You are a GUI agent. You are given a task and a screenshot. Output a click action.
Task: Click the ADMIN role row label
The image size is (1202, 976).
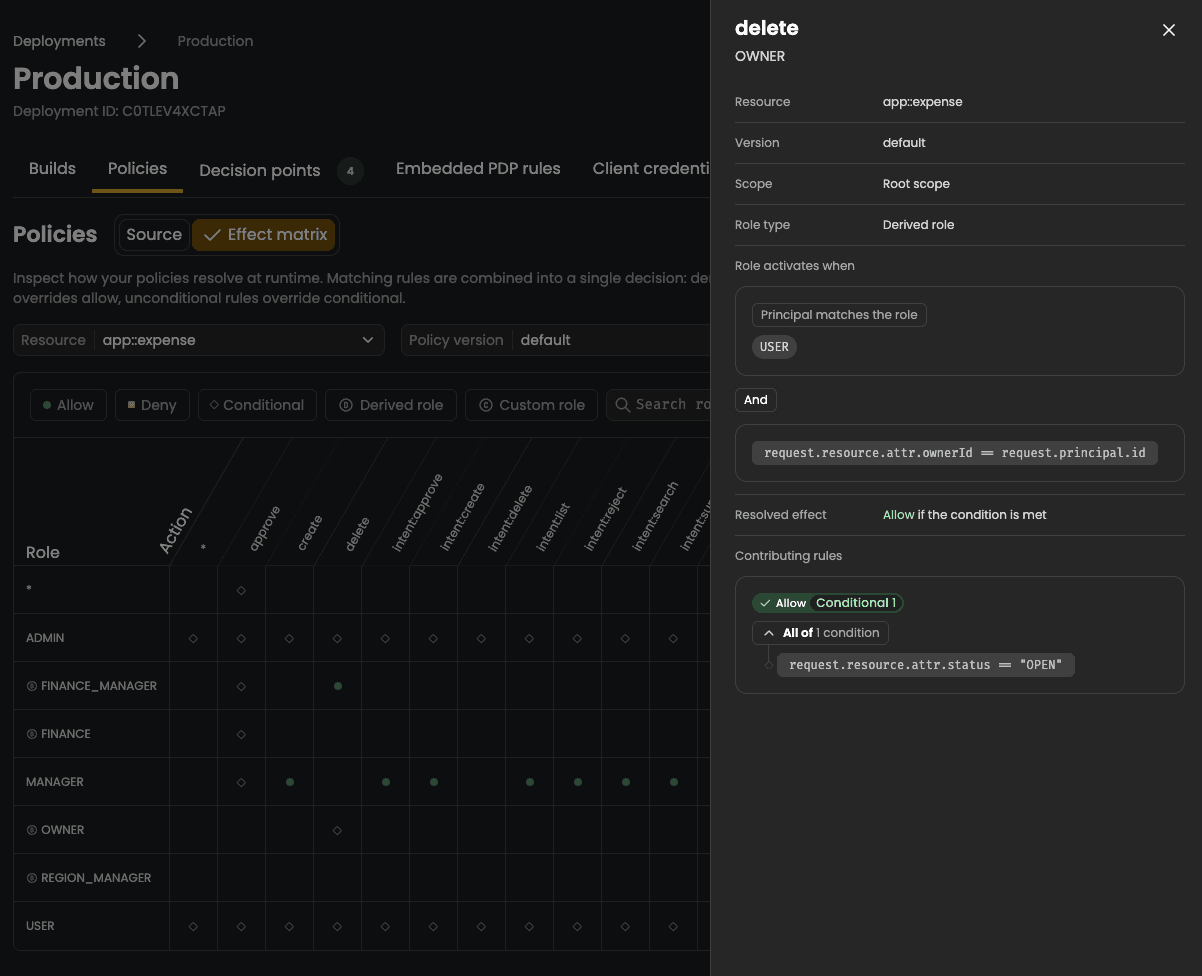[45, 638]
